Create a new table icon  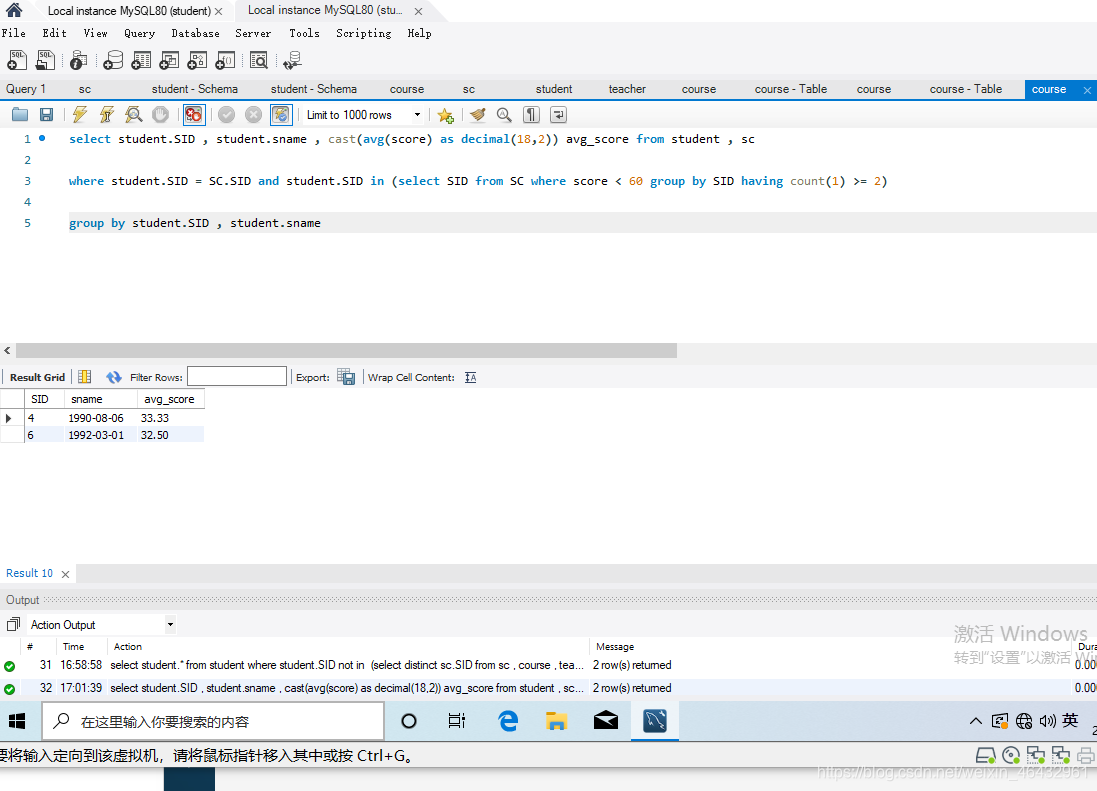pyautogui.click(x=141, y=60)
